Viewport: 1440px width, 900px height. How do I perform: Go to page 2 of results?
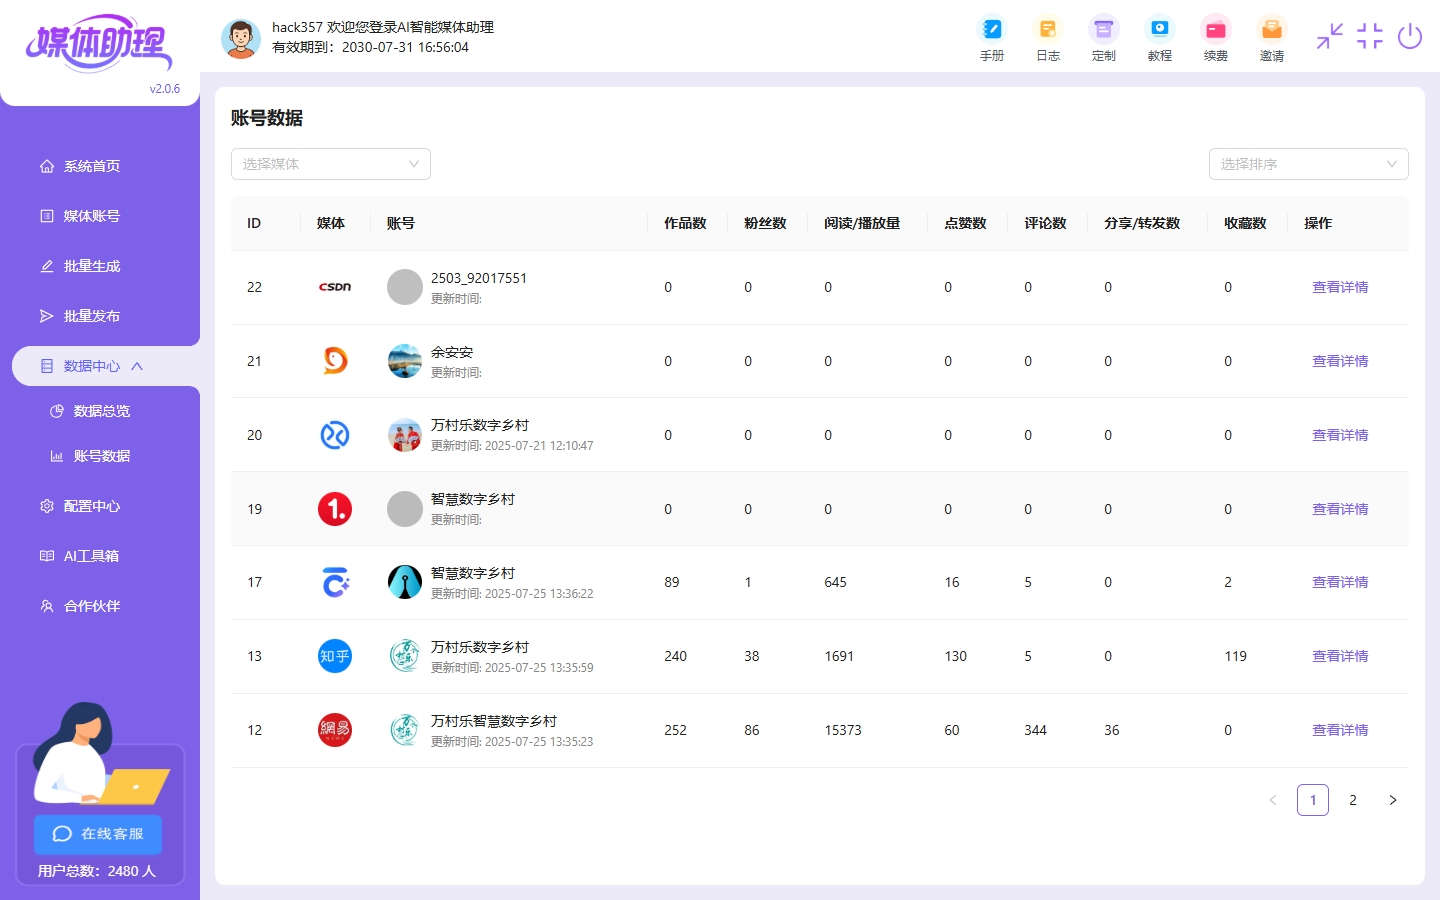pyautogui.click(x=1352, y=800)
